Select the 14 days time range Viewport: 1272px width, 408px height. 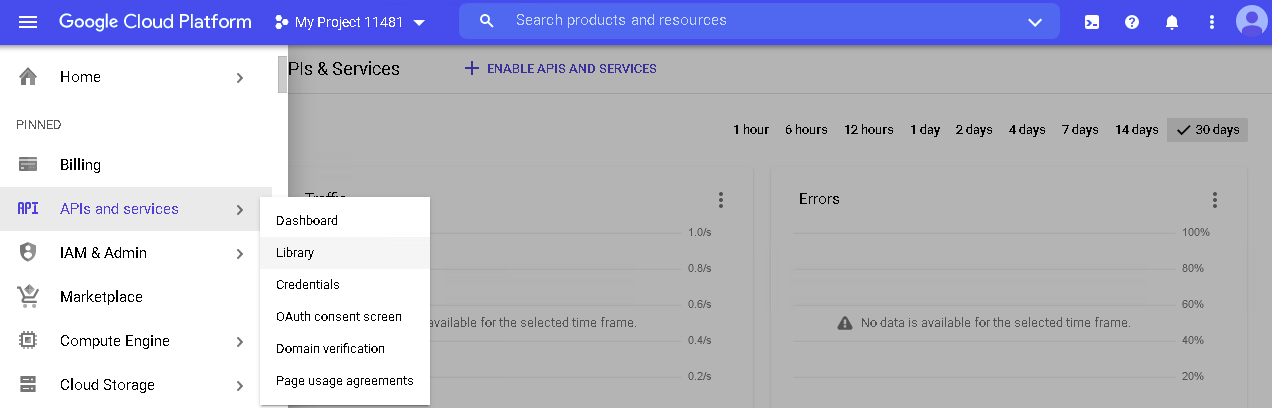click(x=1137, y=130)
